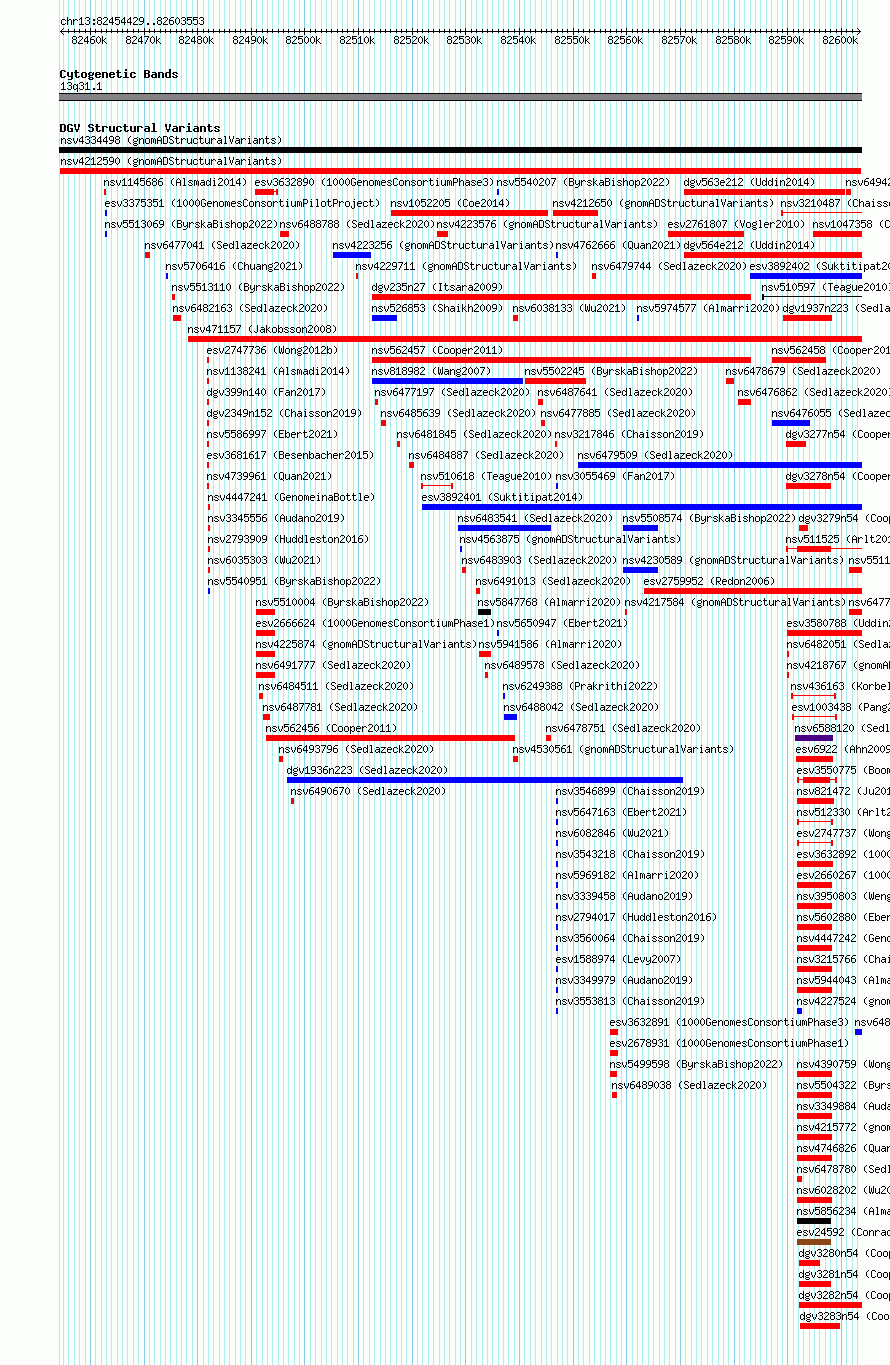Click the nsv4334498 gnomAD variant label
The height and width of the screenshot is (1365, 890).
(x=171, y=140)
